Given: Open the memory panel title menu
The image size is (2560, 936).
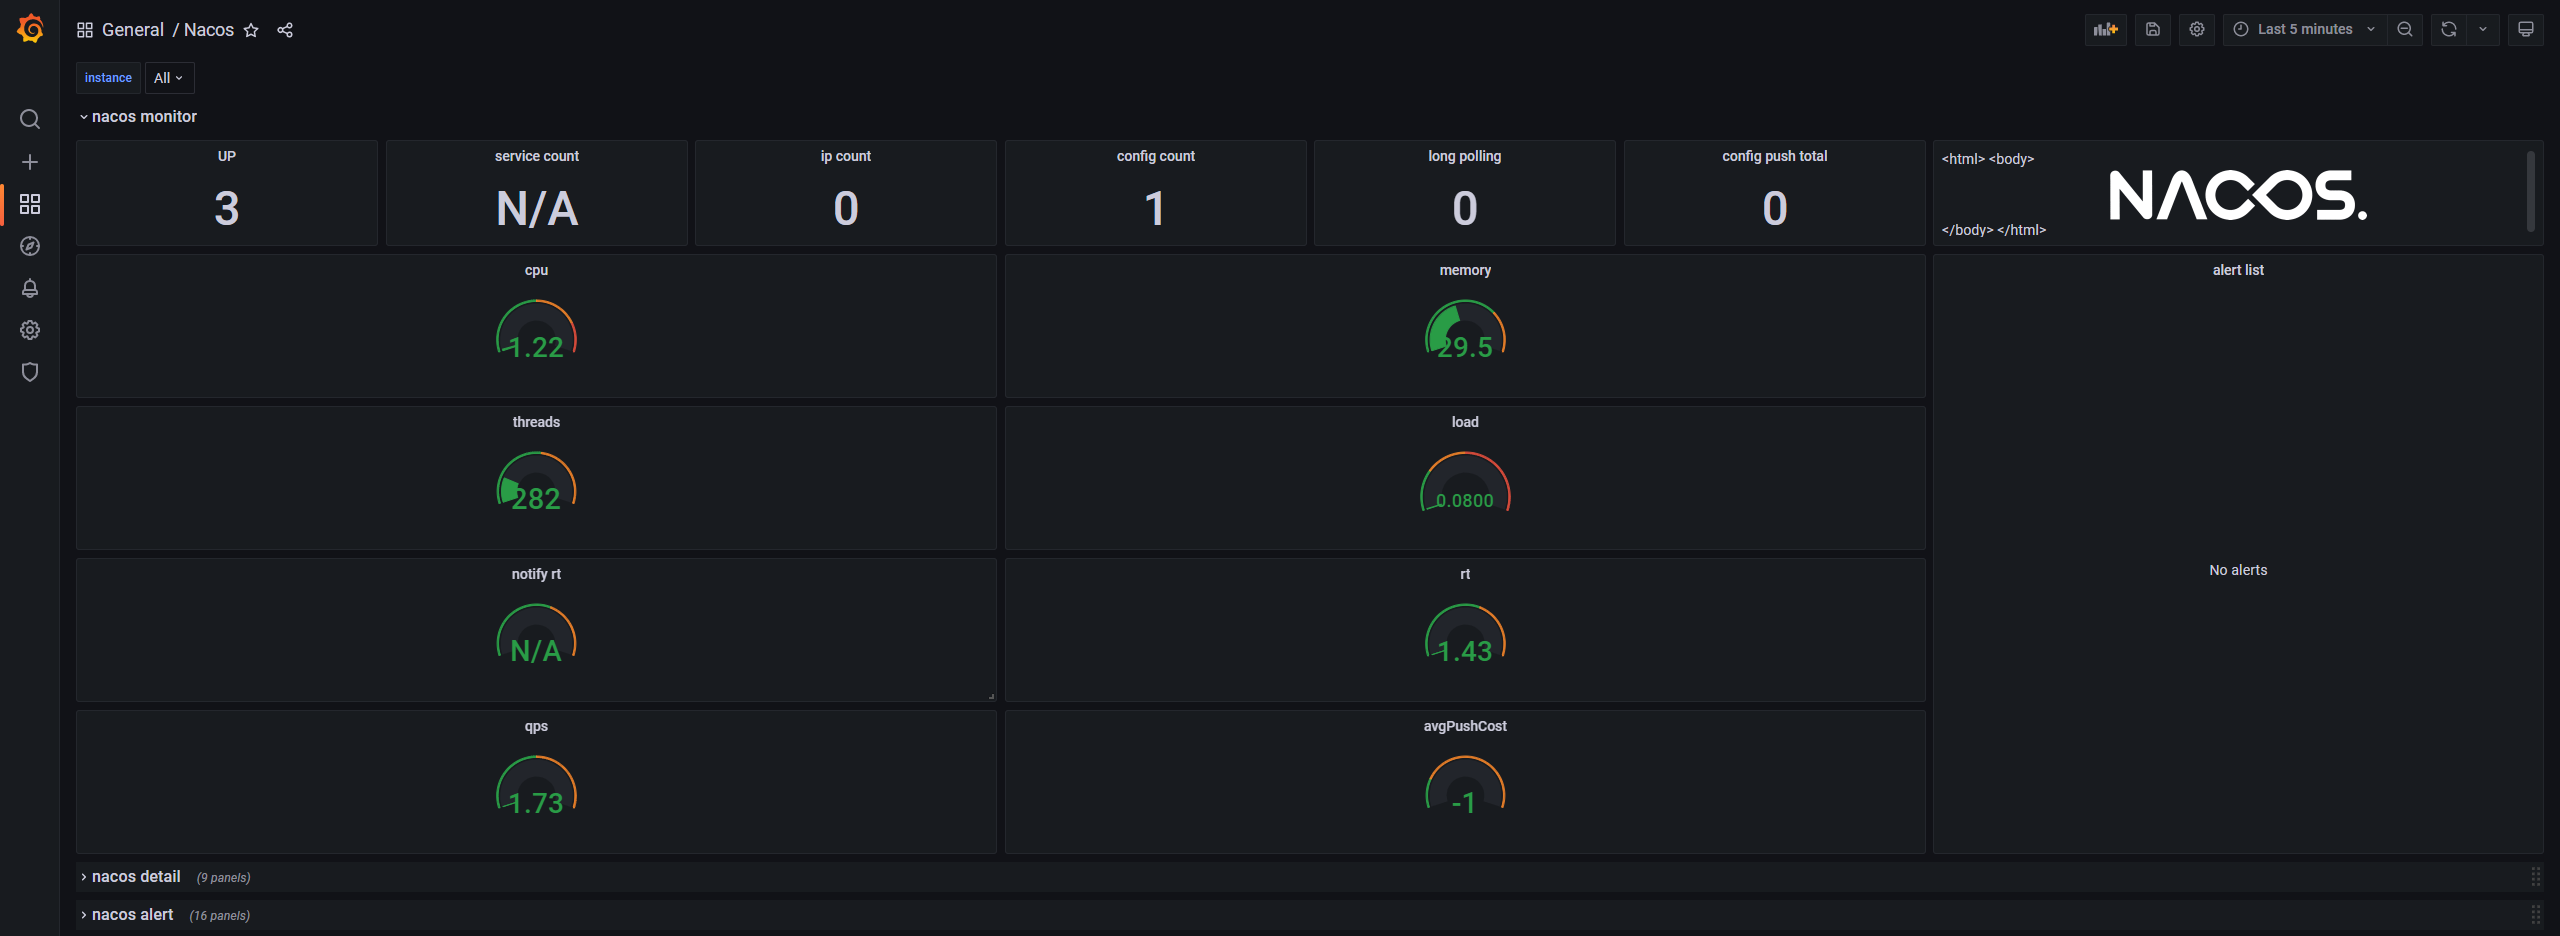Looking at the screenshot, I should coord(1465,270).
